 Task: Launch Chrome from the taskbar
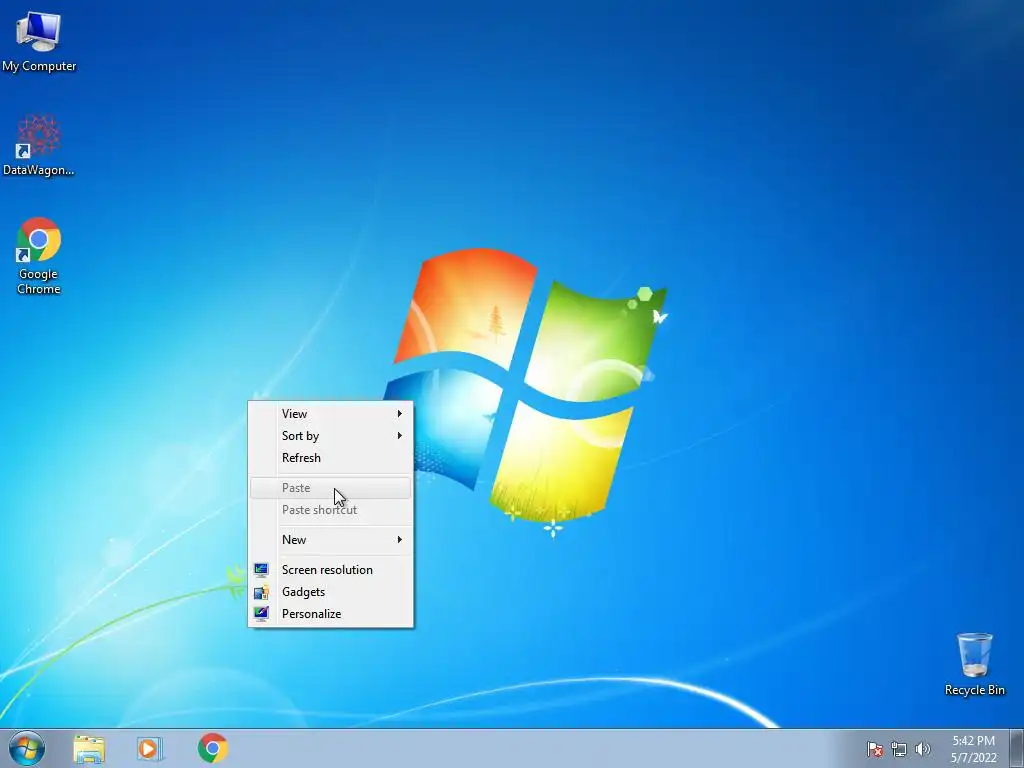pos(213,748)
